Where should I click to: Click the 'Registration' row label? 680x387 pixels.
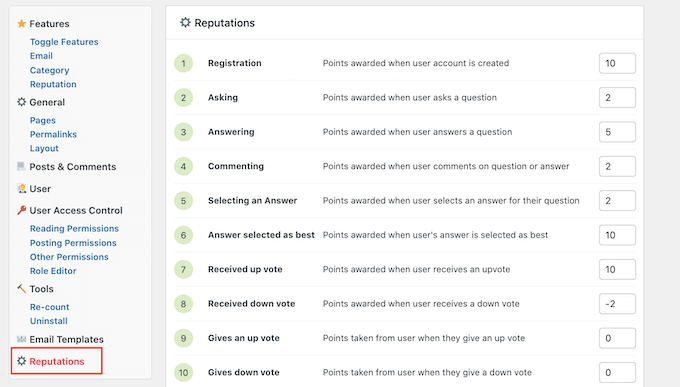click(x=235, y=63)
